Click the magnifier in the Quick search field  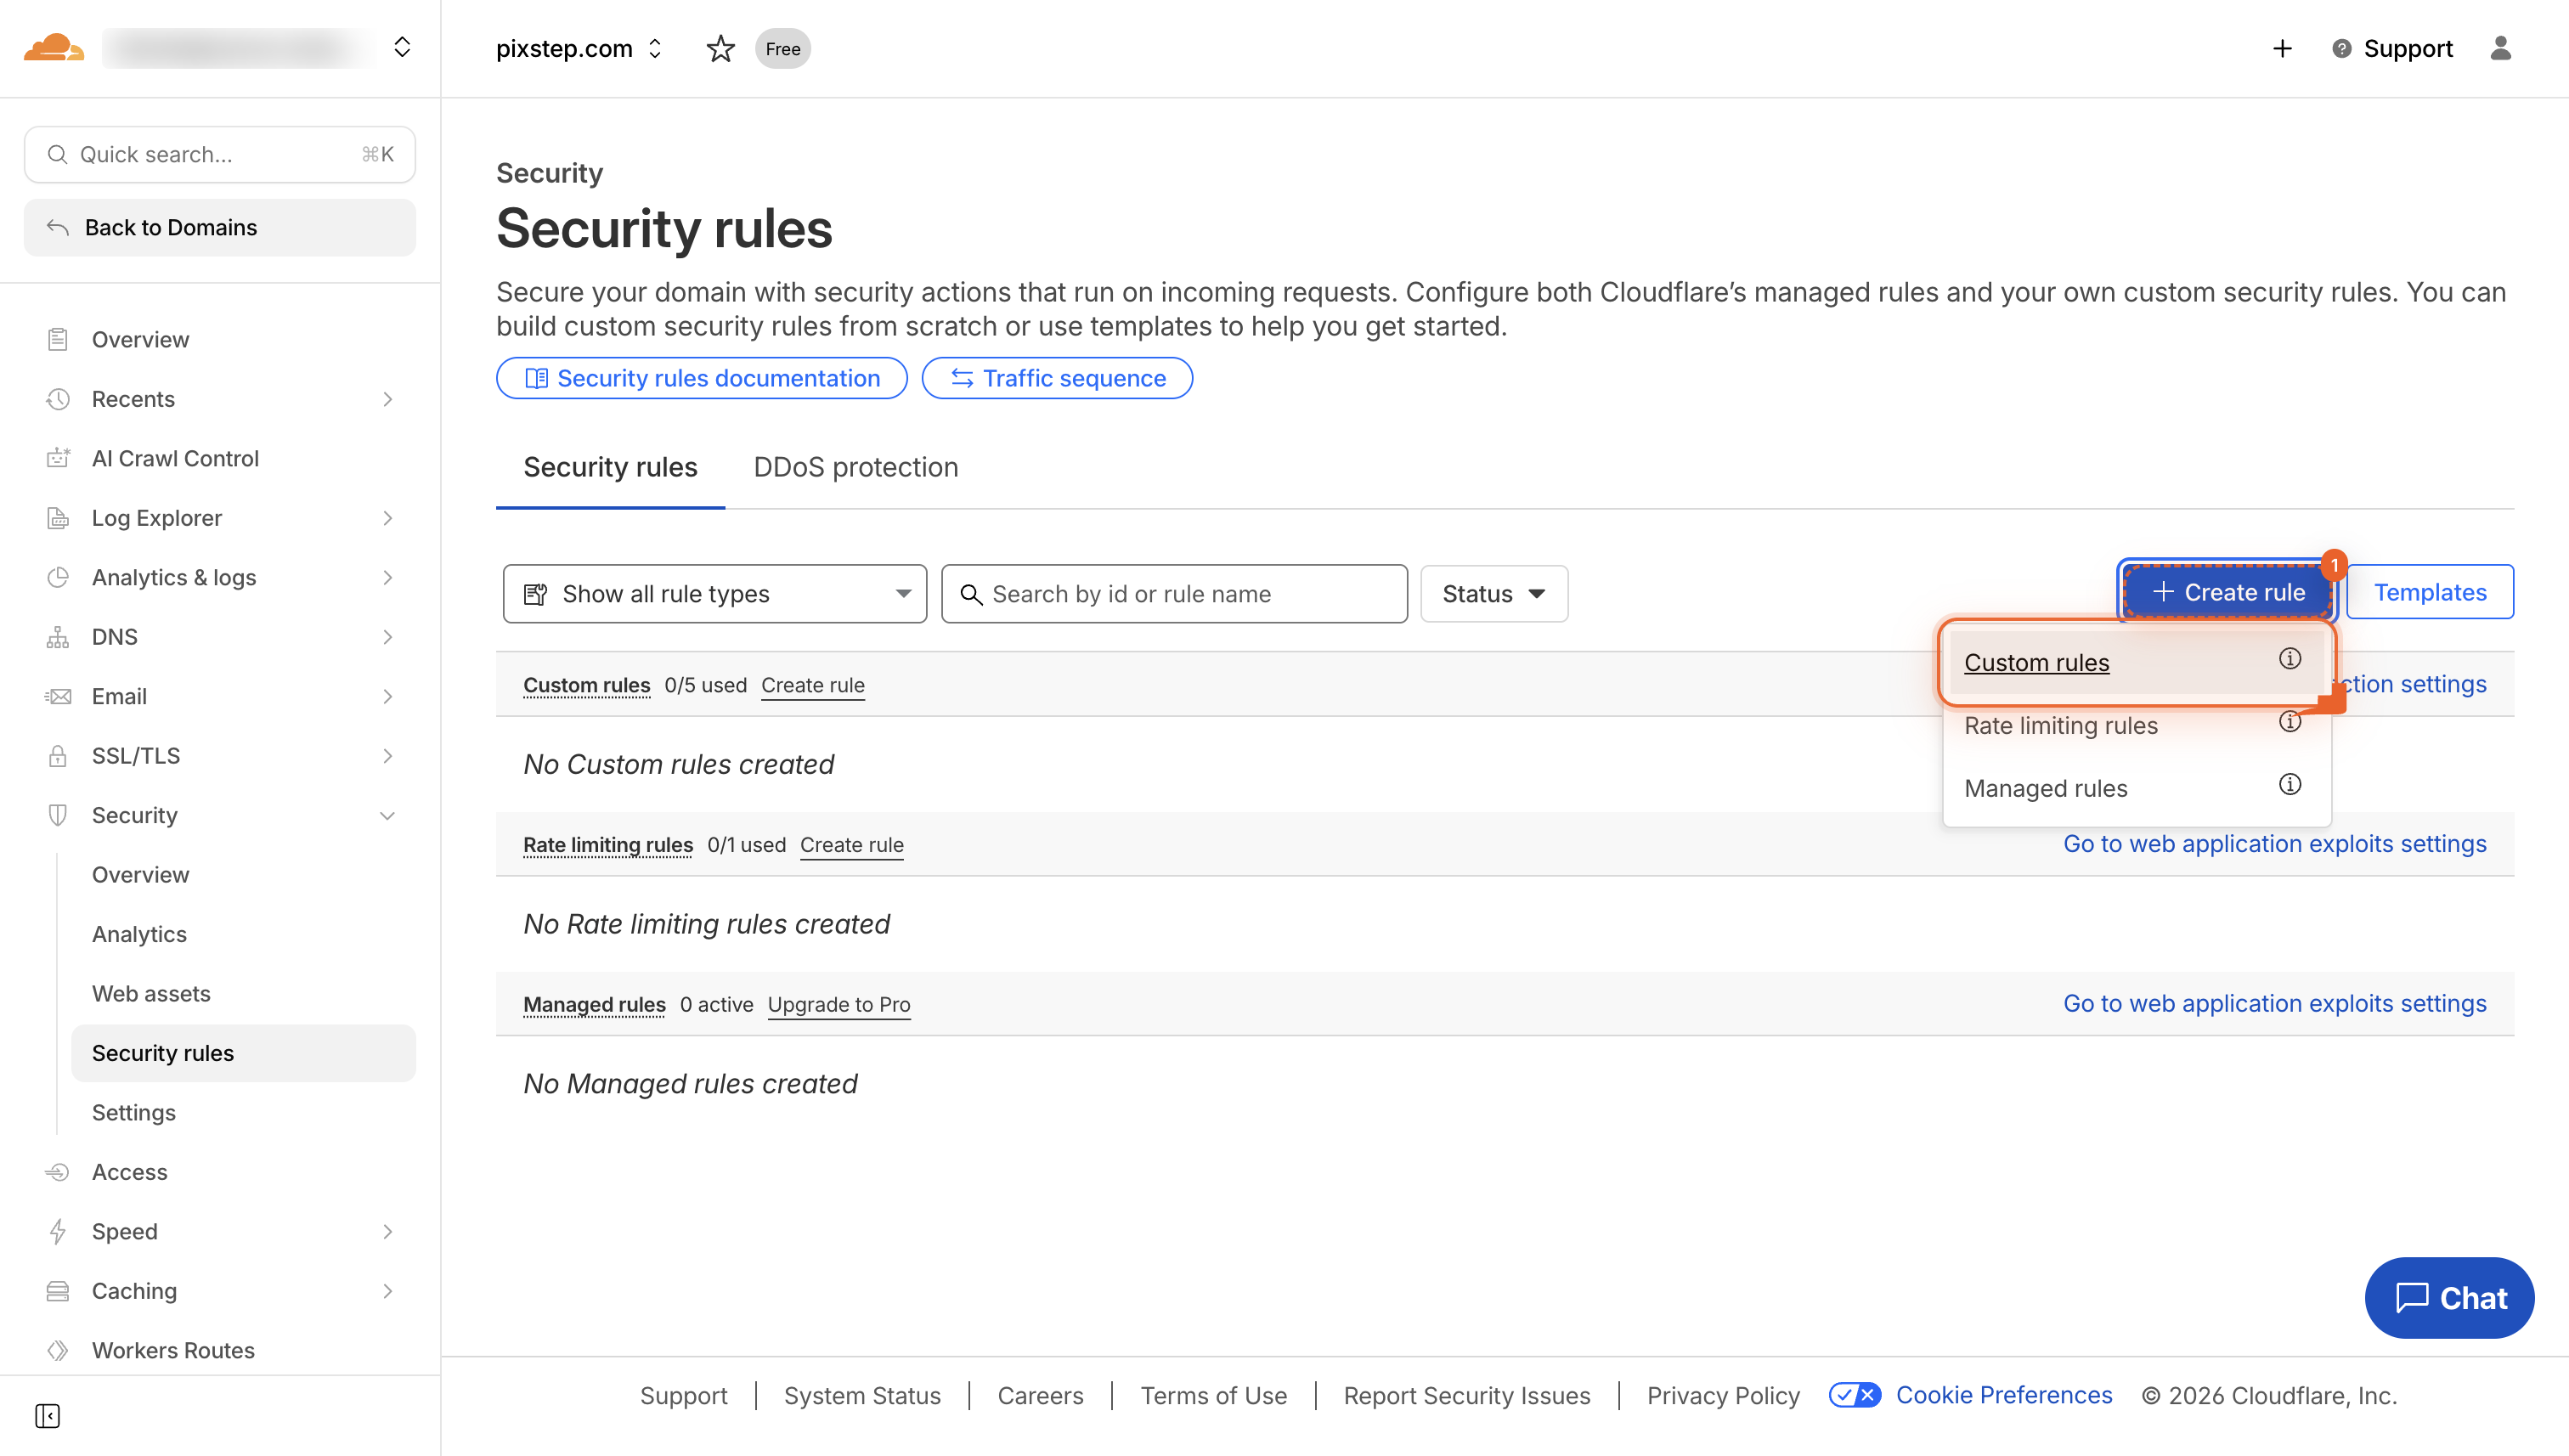coord(57,154)
